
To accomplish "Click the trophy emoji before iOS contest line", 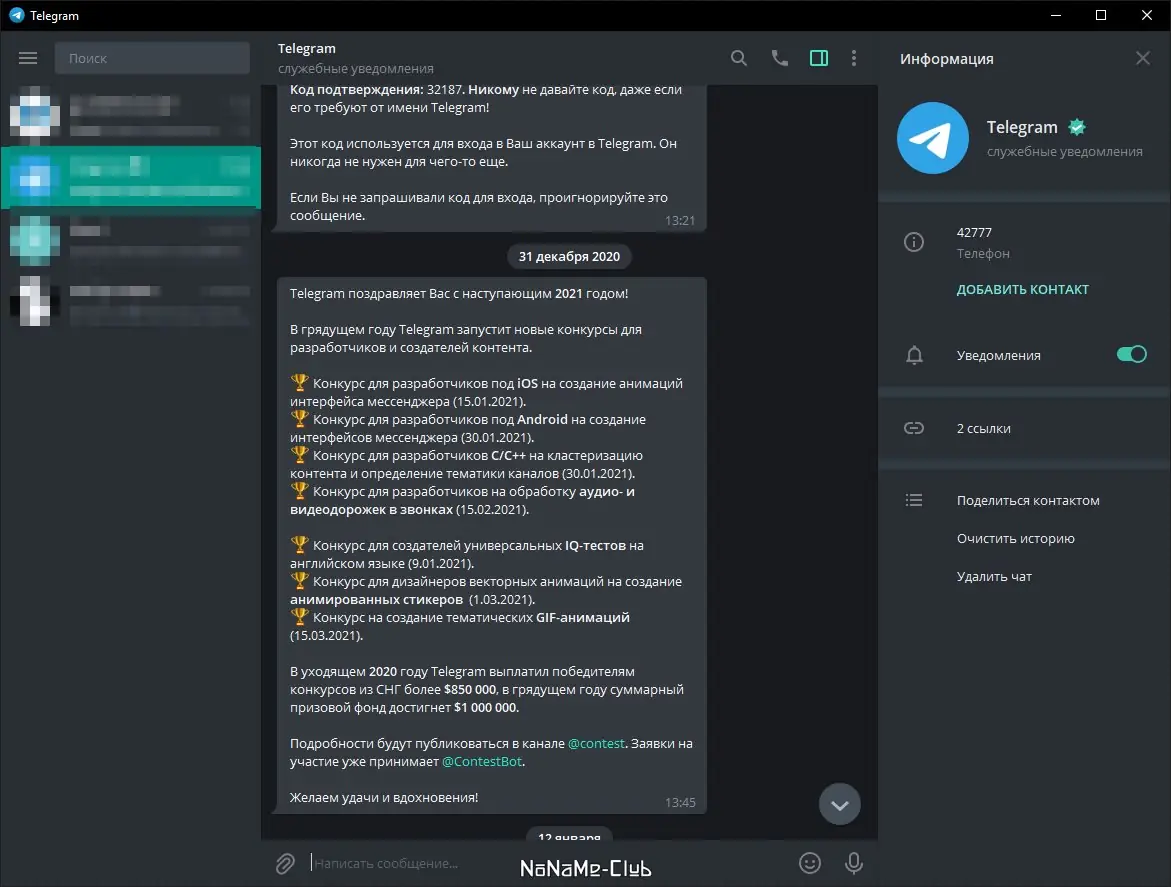I will (x=299, y=383).
